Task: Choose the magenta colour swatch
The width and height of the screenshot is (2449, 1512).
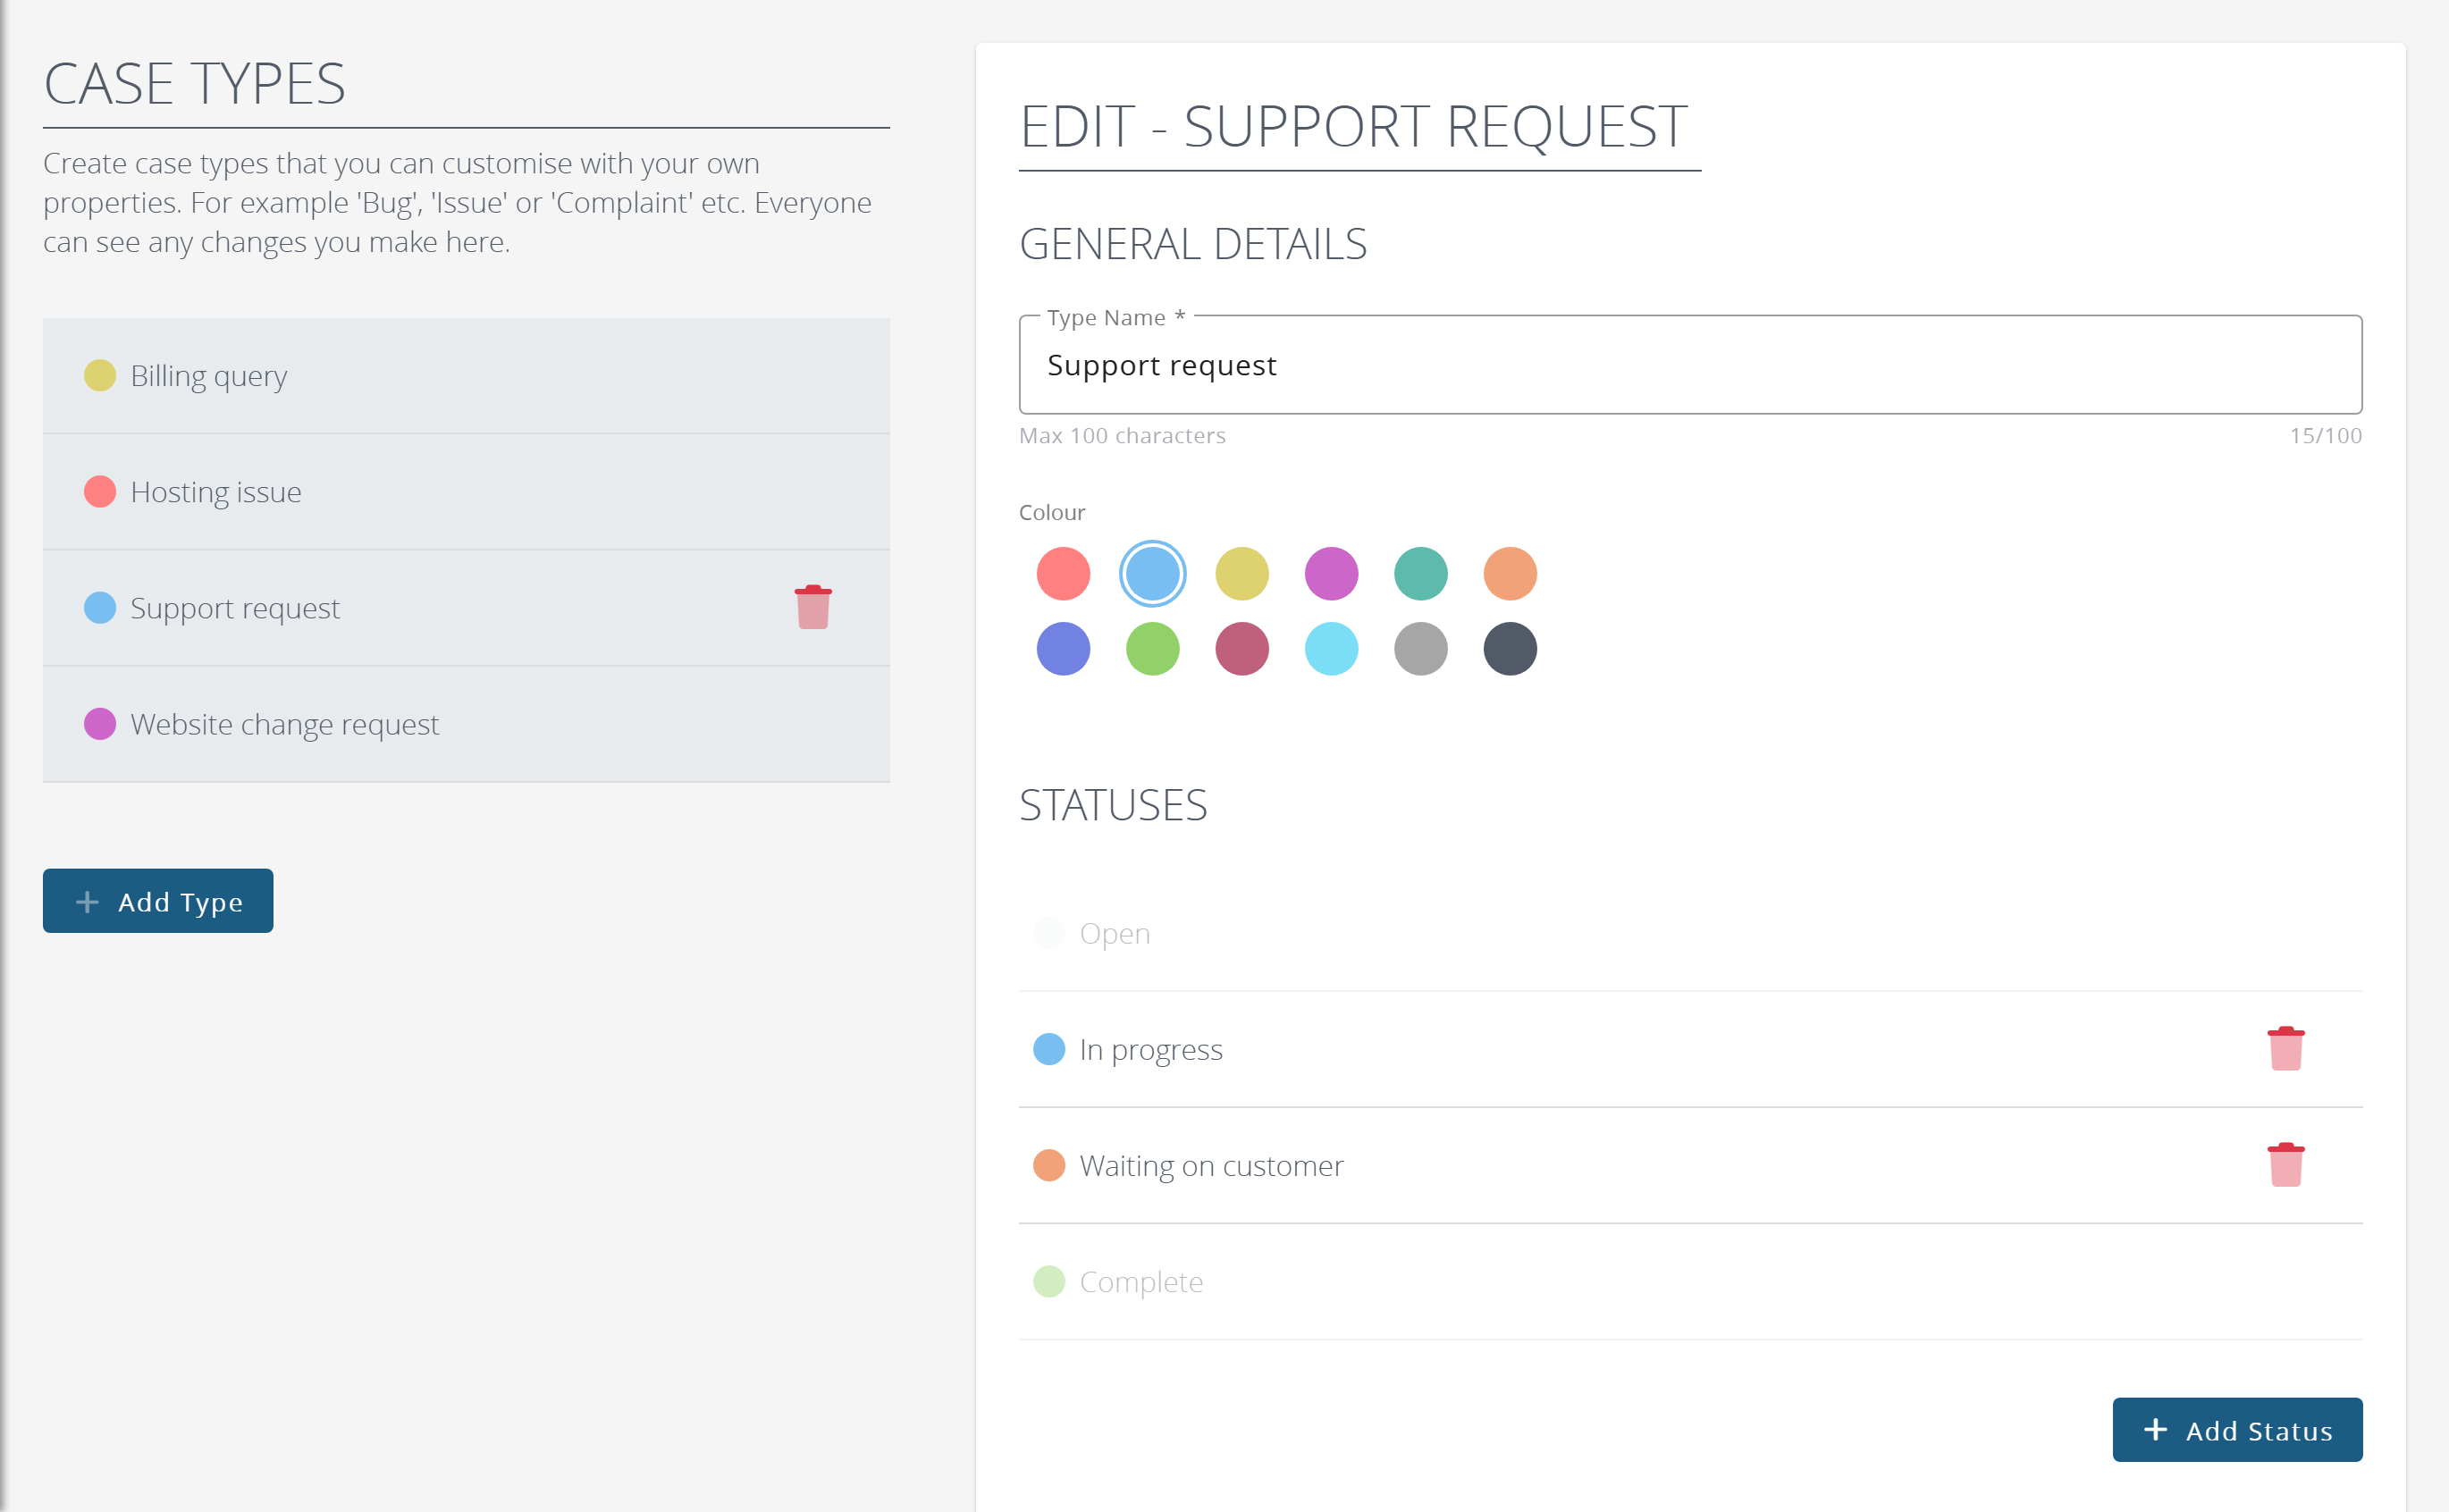Action: click(x=1332, y=574)
